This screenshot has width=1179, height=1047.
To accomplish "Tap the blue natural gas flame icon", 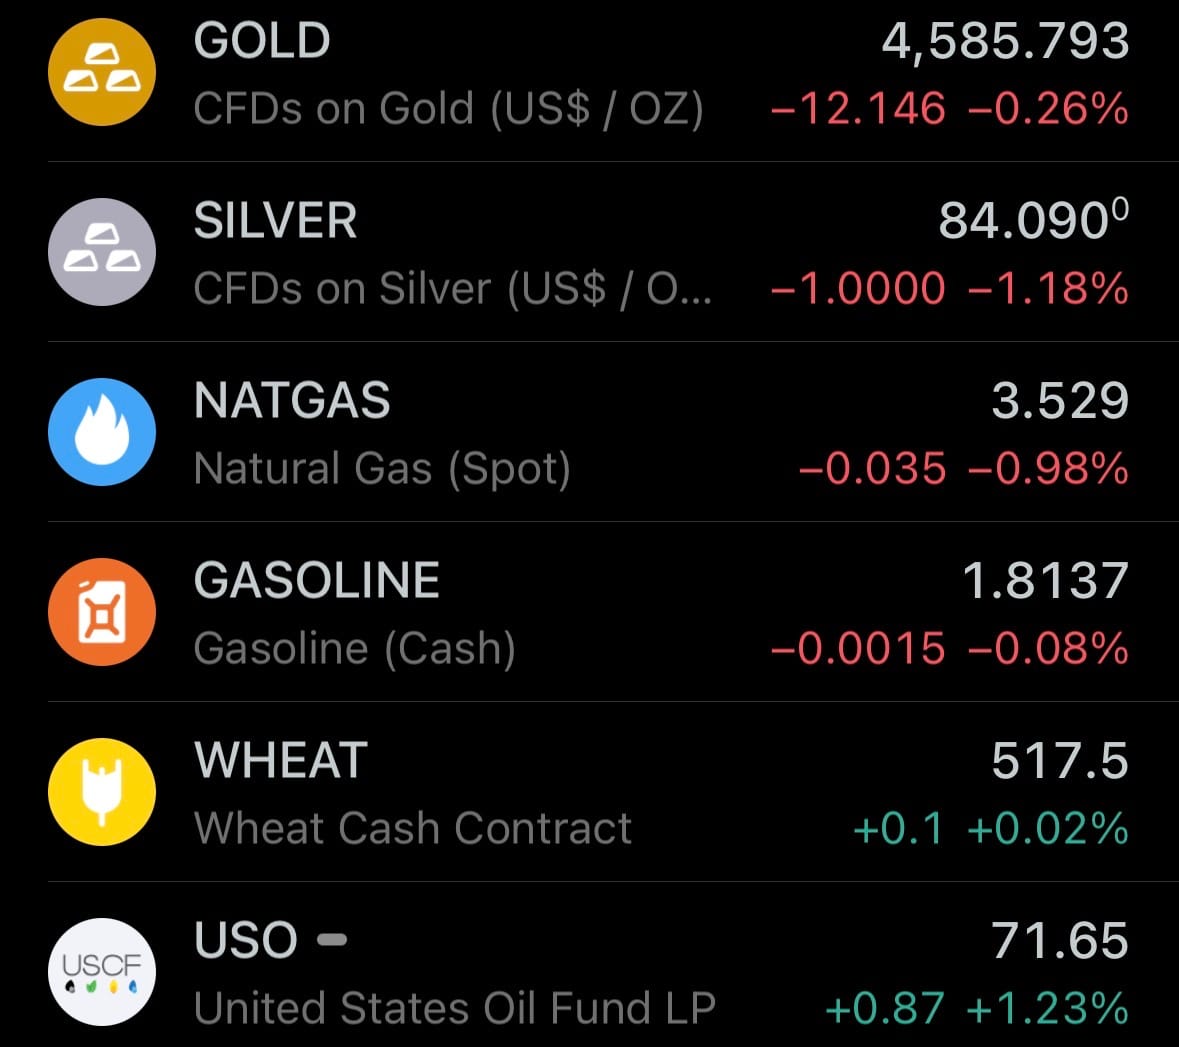I will pos(102,432).
